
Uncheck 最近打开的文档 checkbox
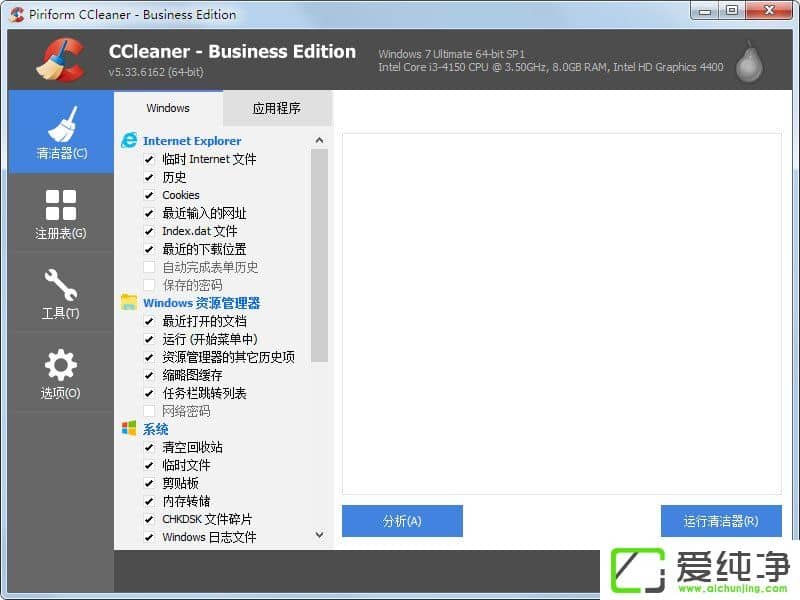point(149,321)
